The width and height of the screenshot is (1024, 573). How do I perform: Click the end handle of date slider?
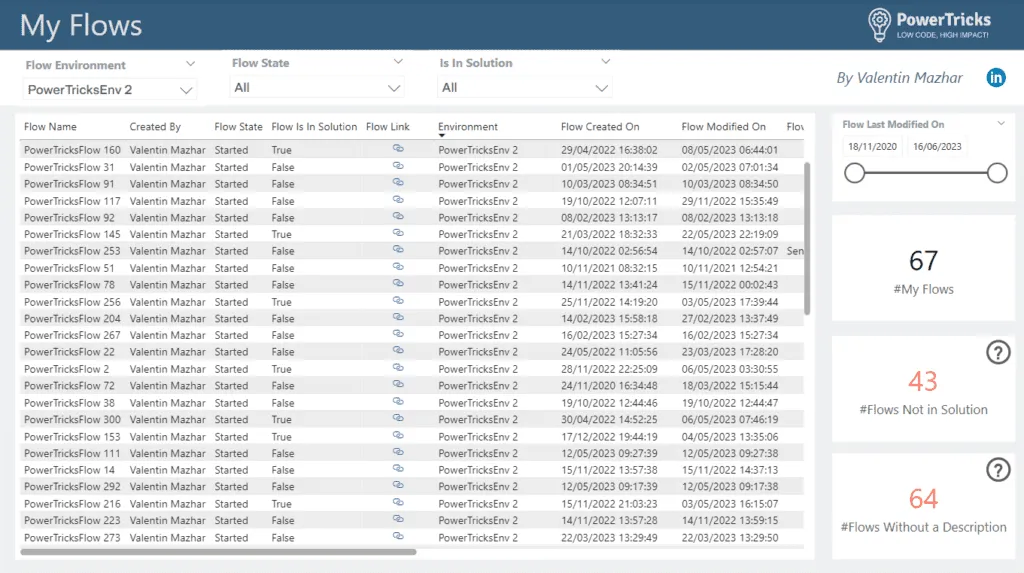click(997, 173)
